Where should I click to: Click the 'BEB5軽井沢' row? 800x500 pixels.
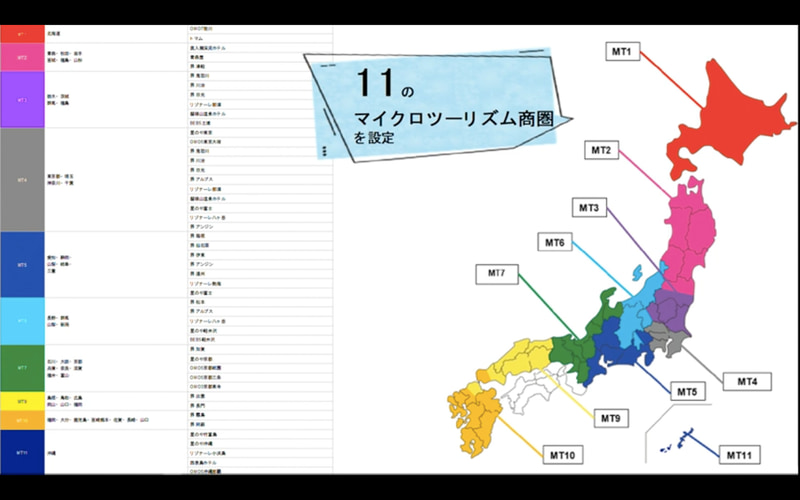[x=260, y=340]
